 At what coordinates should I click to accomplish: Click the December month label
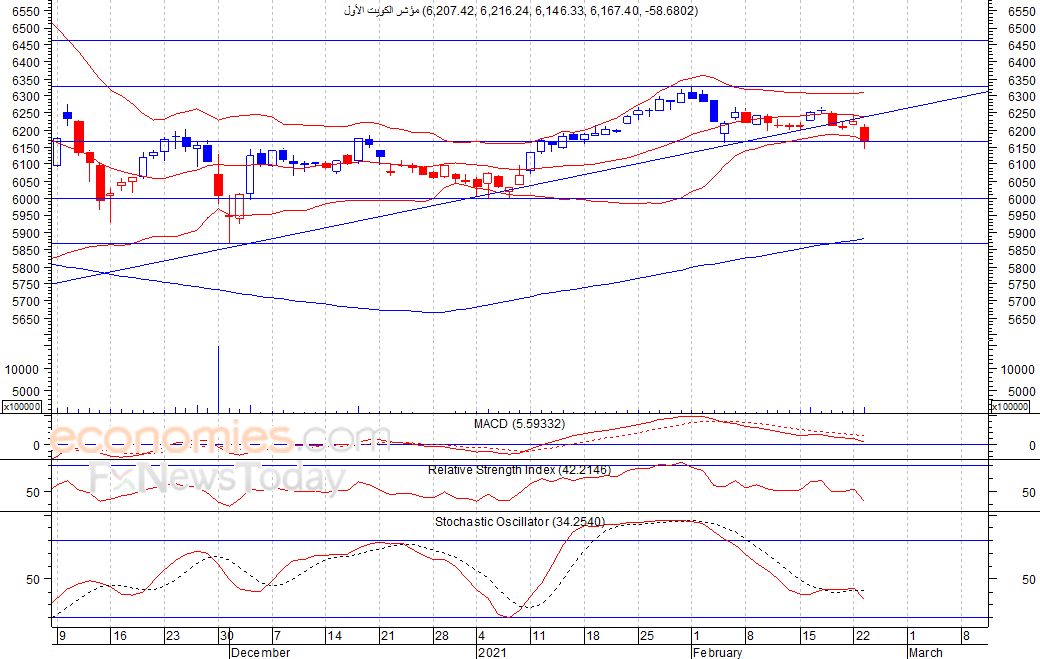pyautogui.click(x=261, y=652)
